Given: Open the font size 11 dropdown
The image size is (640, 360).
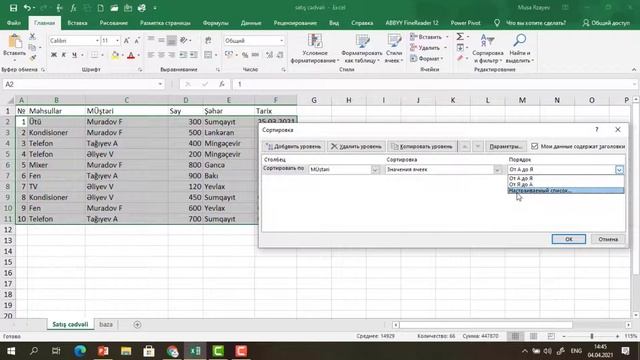Looking at the screenshot, I should click(118, 40).
